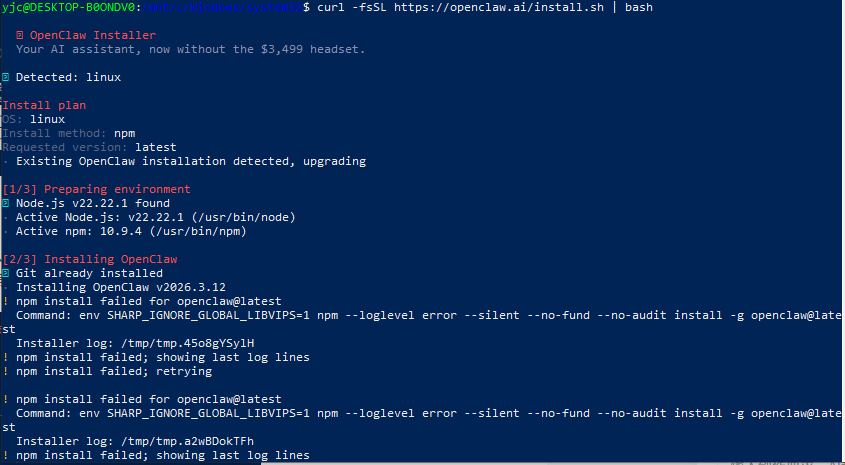The image size is (845, 465).
Task: Select the [1/3] Preparing environment heading
Action: [96, 189]
